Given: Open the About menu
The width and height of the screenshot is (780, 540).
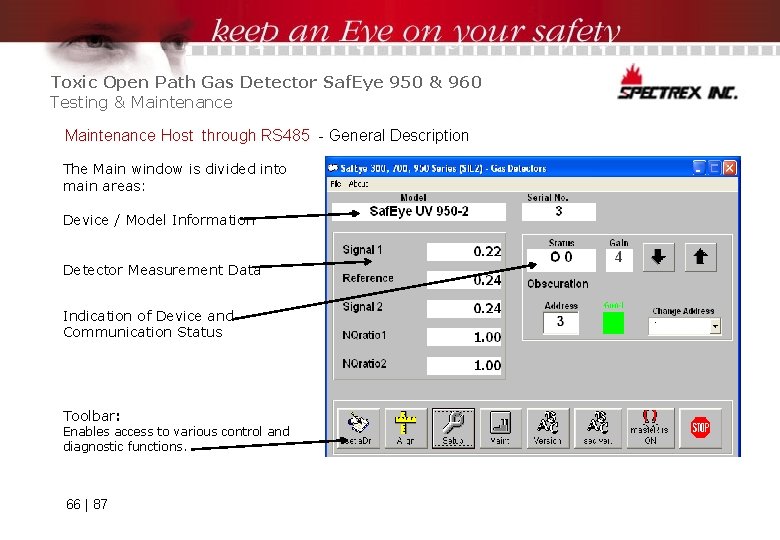Looking at the screenshot, I should point(358,184).
